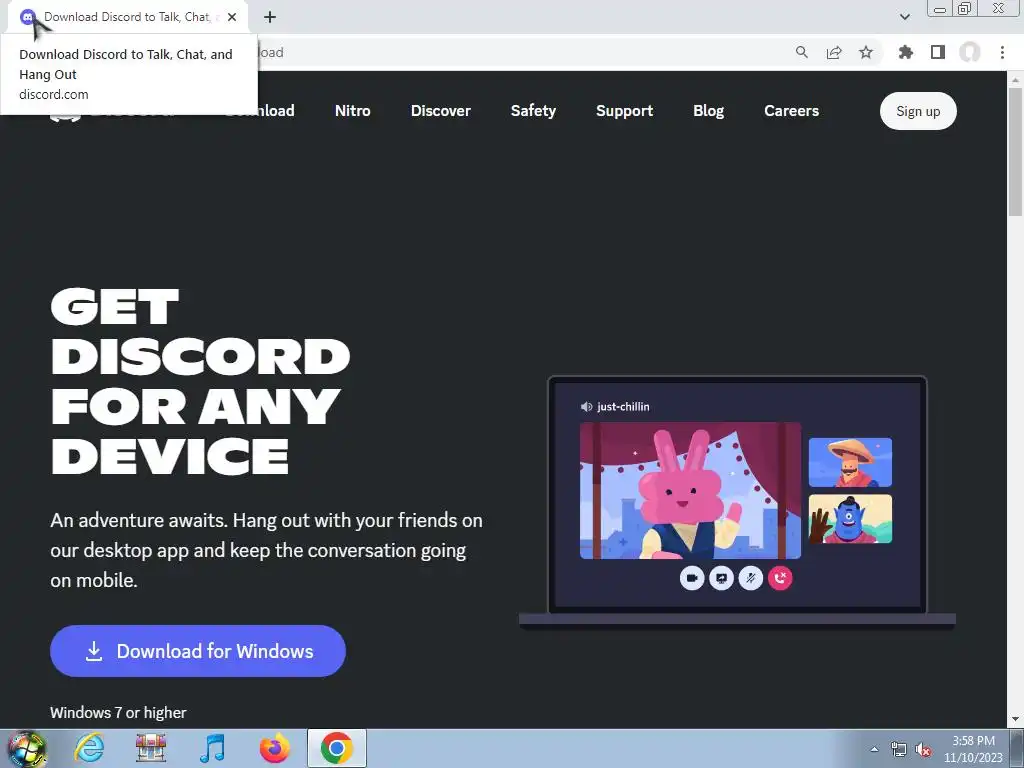The image size is (1024, 768).
Task: Open the pinned shop-like taskbar icon
Action: 150,748
